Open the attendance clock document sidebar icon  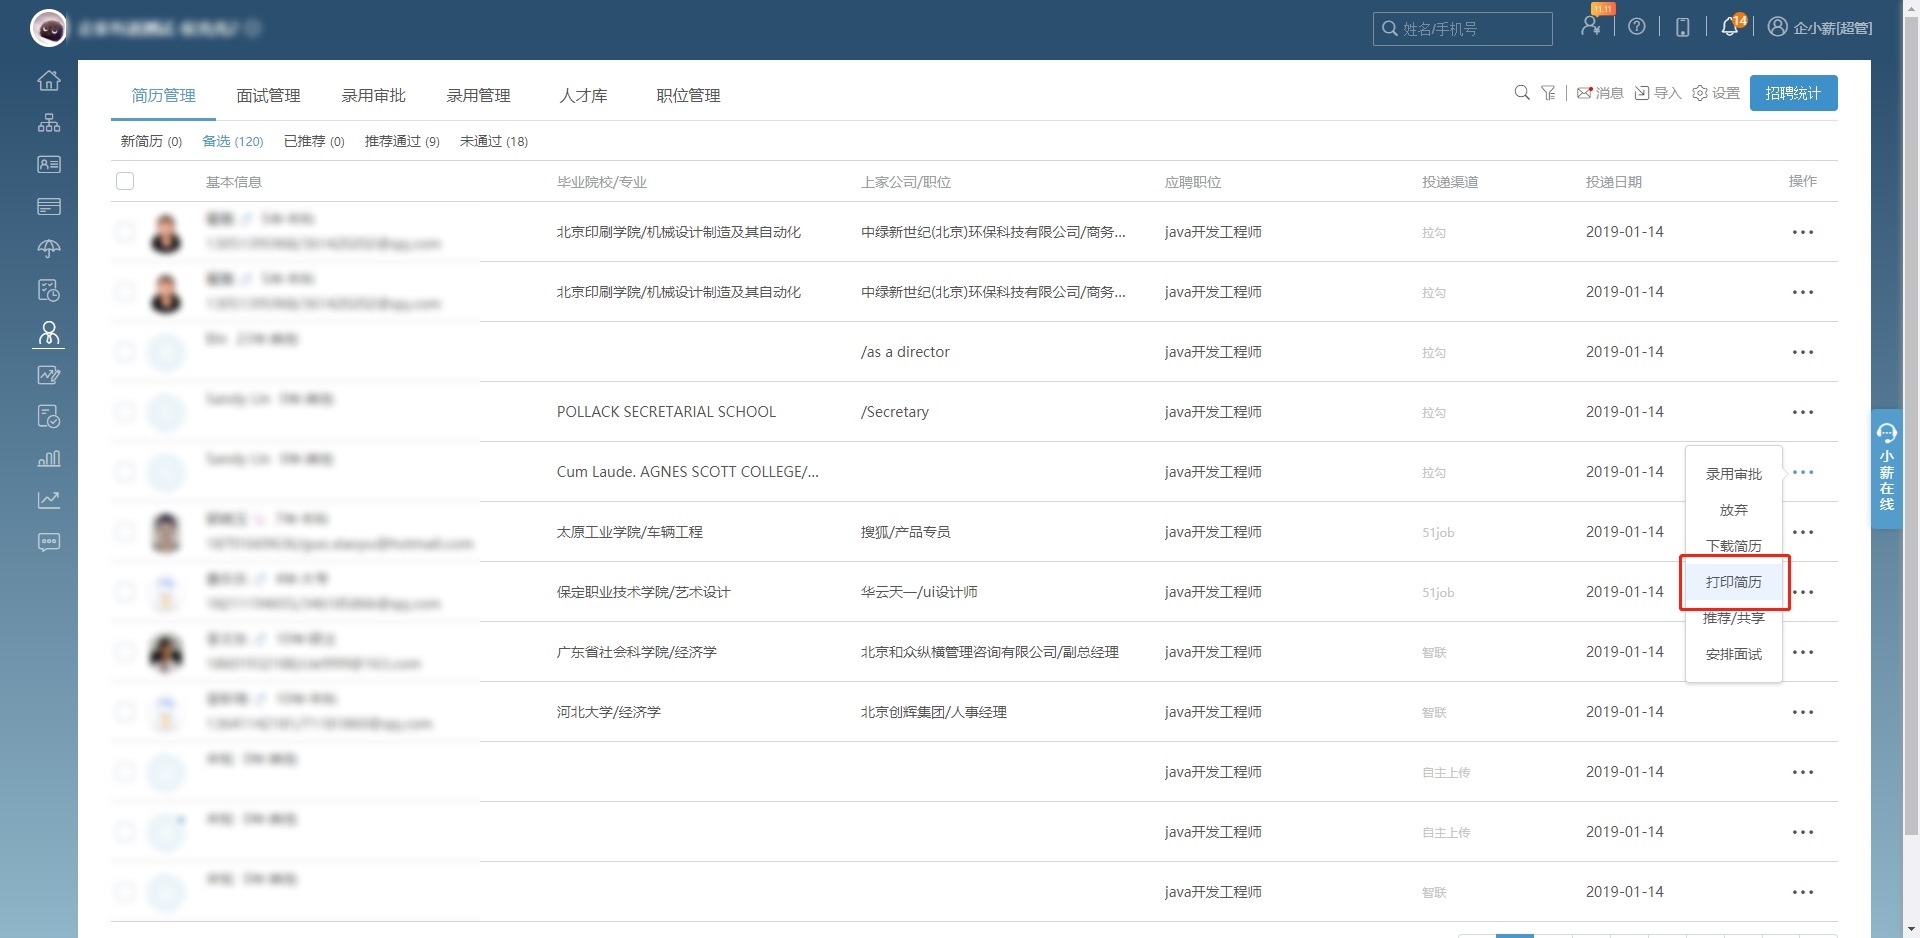coord(48,290)
